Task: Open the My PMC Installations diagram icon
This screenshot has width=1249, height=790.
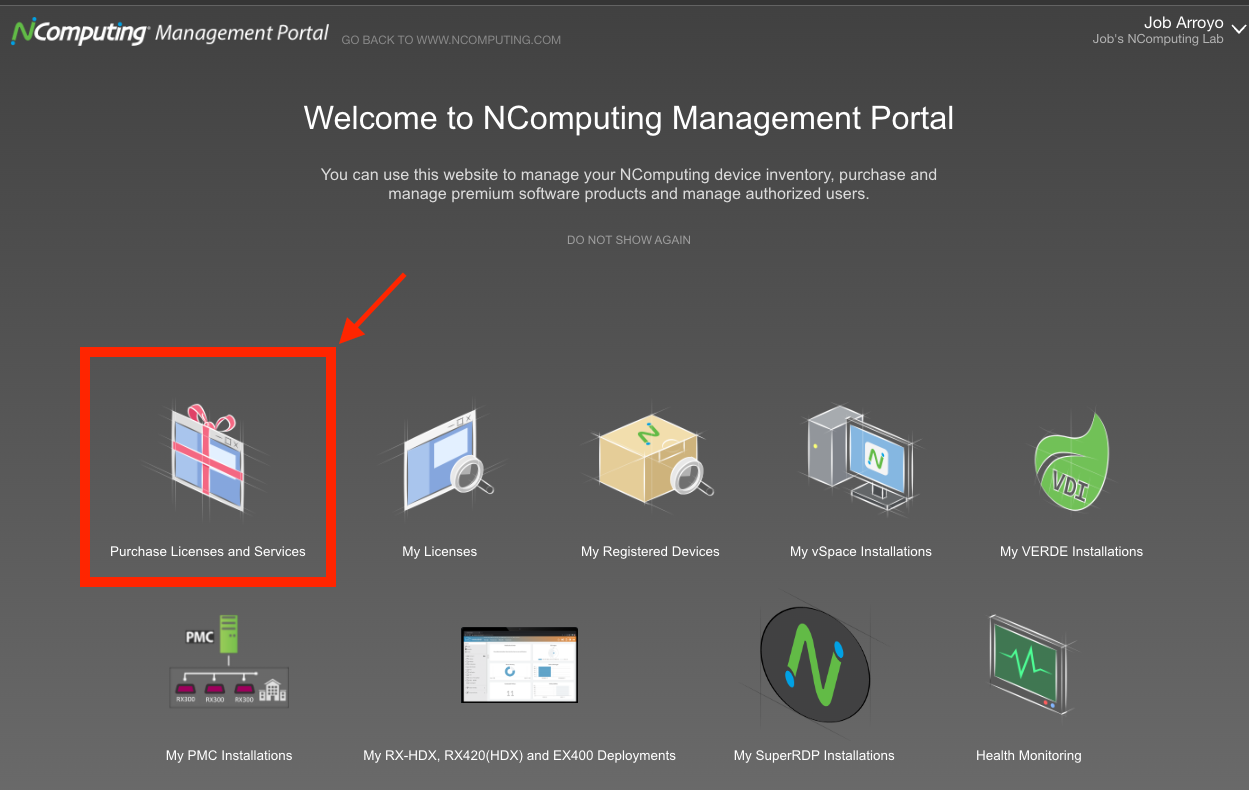Action: click(229, 661)
